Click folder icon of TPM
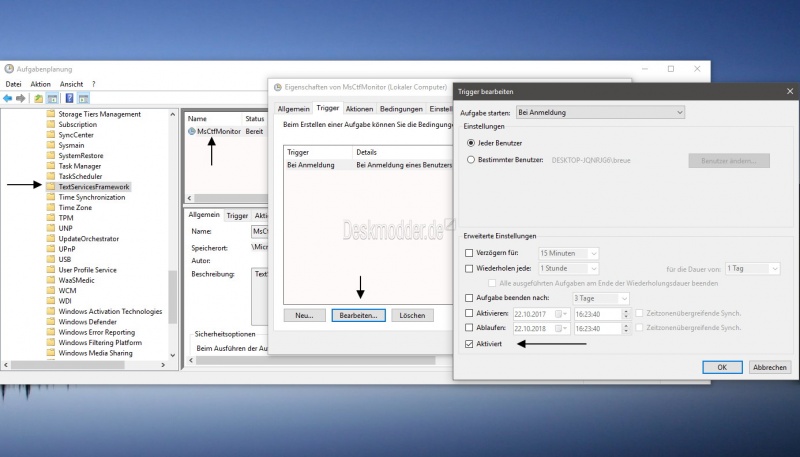The width and height of the screenshot is (800, 457). coord(51,217)
